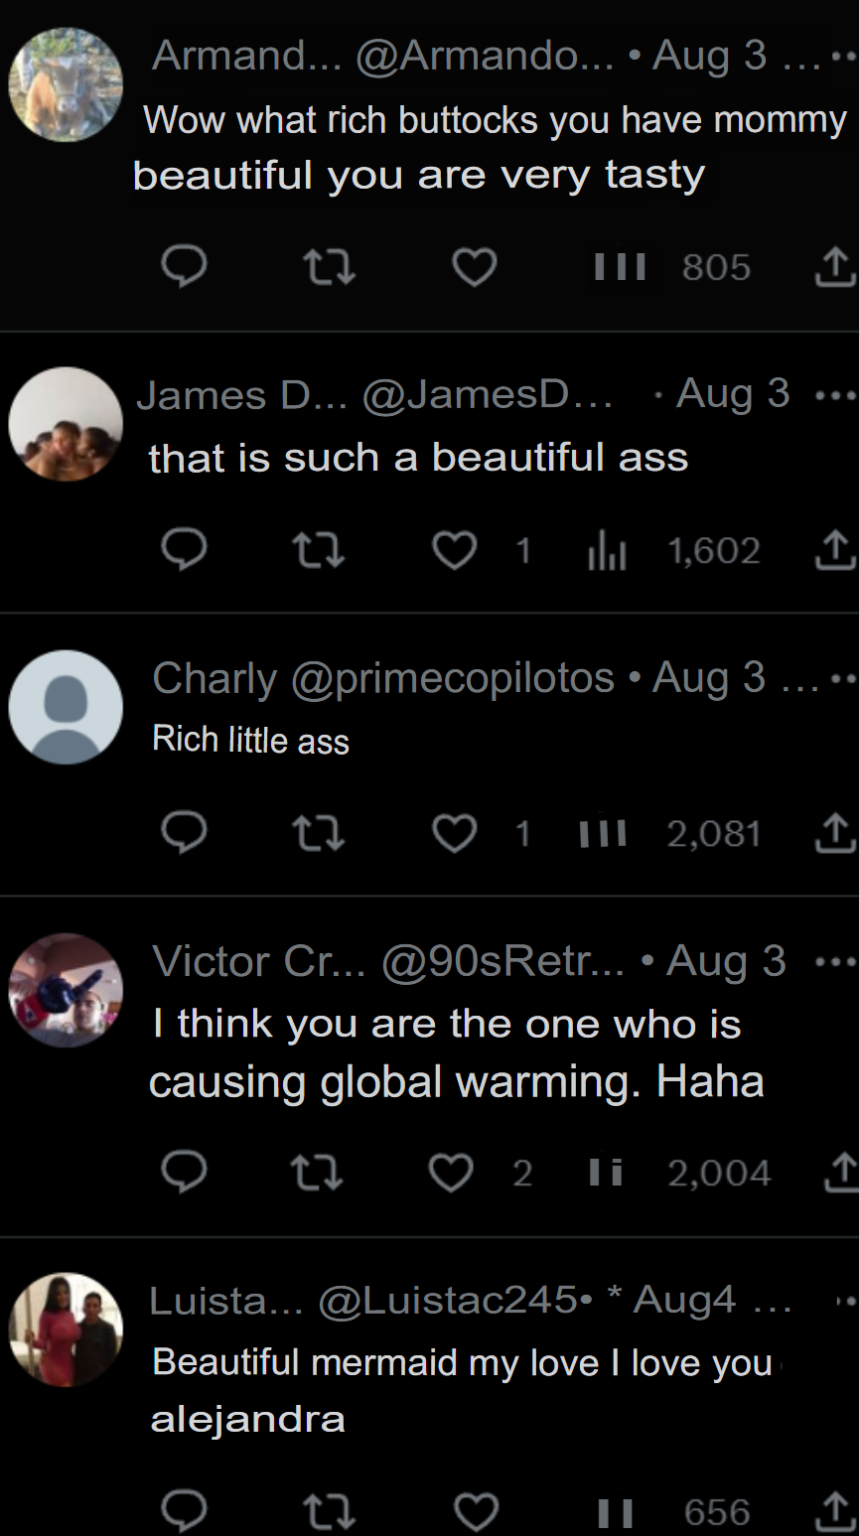Like Armando's tweet
The image size is (859, 1536).
[x=474, y=267]
